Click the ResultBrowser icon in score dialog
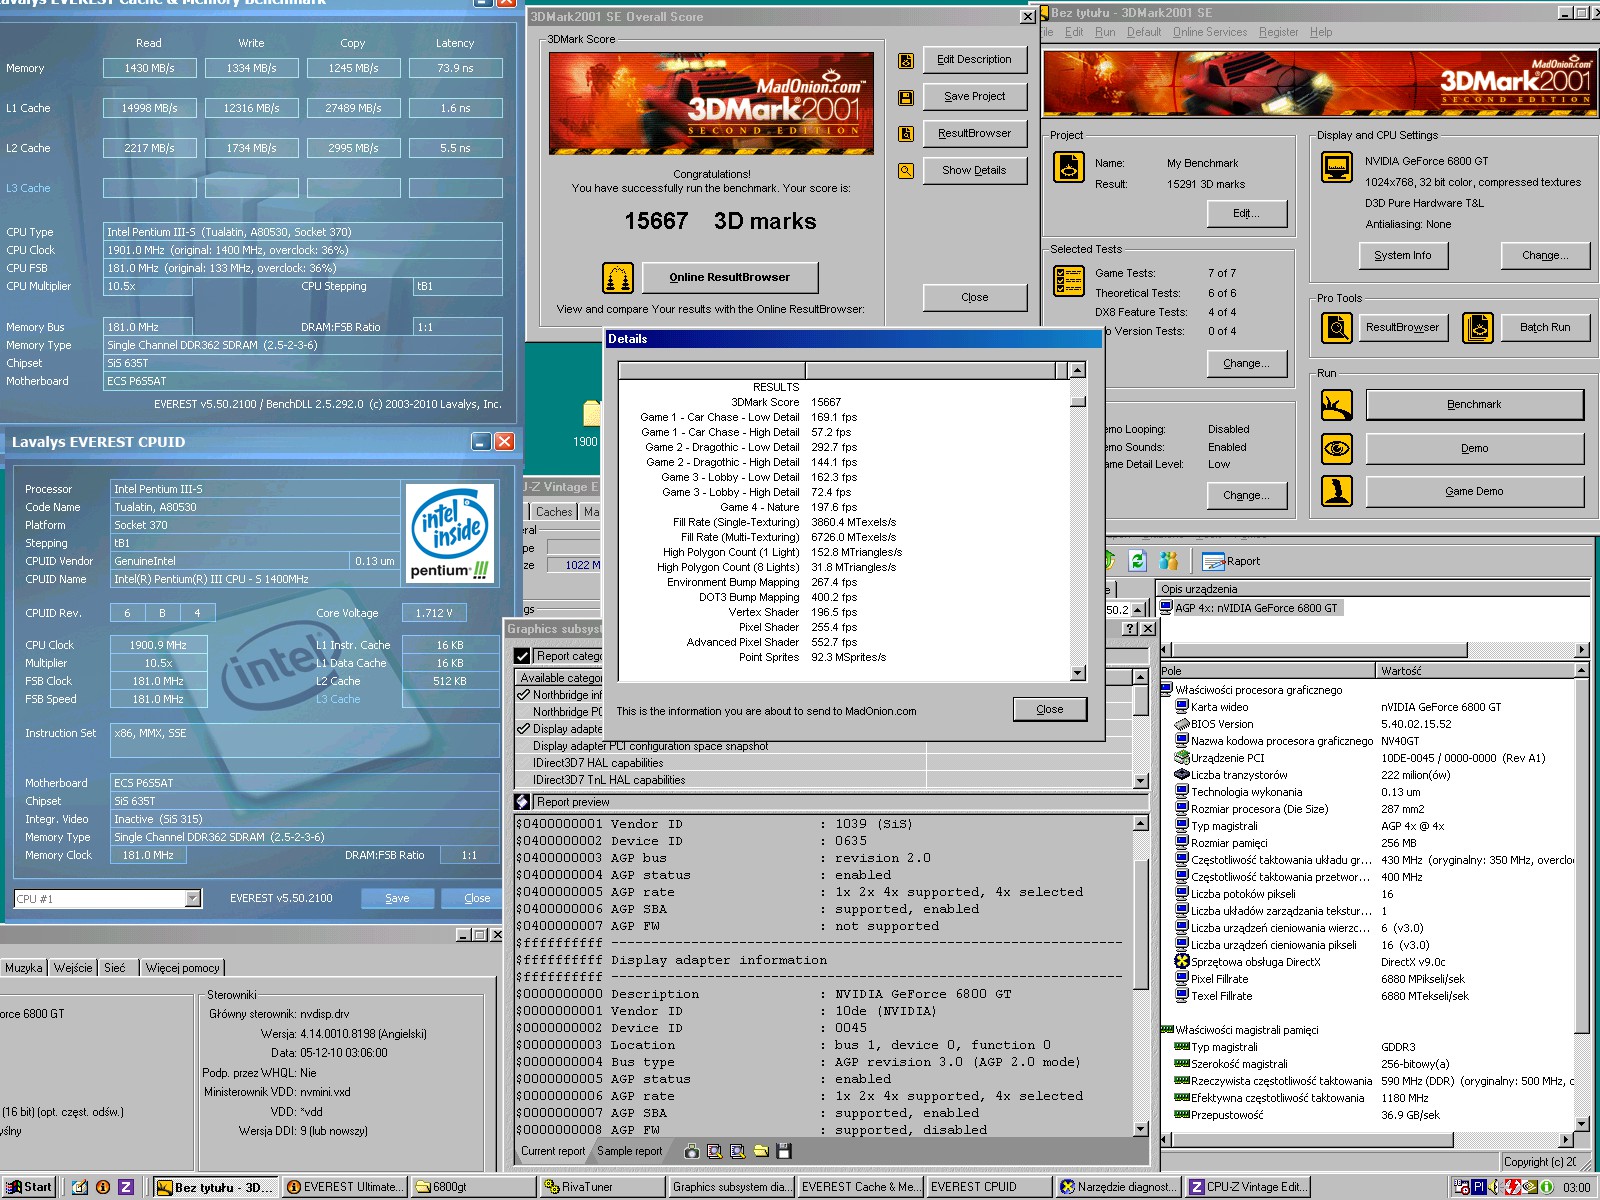Image resolution: width=1600 pixels, height=1200 pixels. pos(906,134)
